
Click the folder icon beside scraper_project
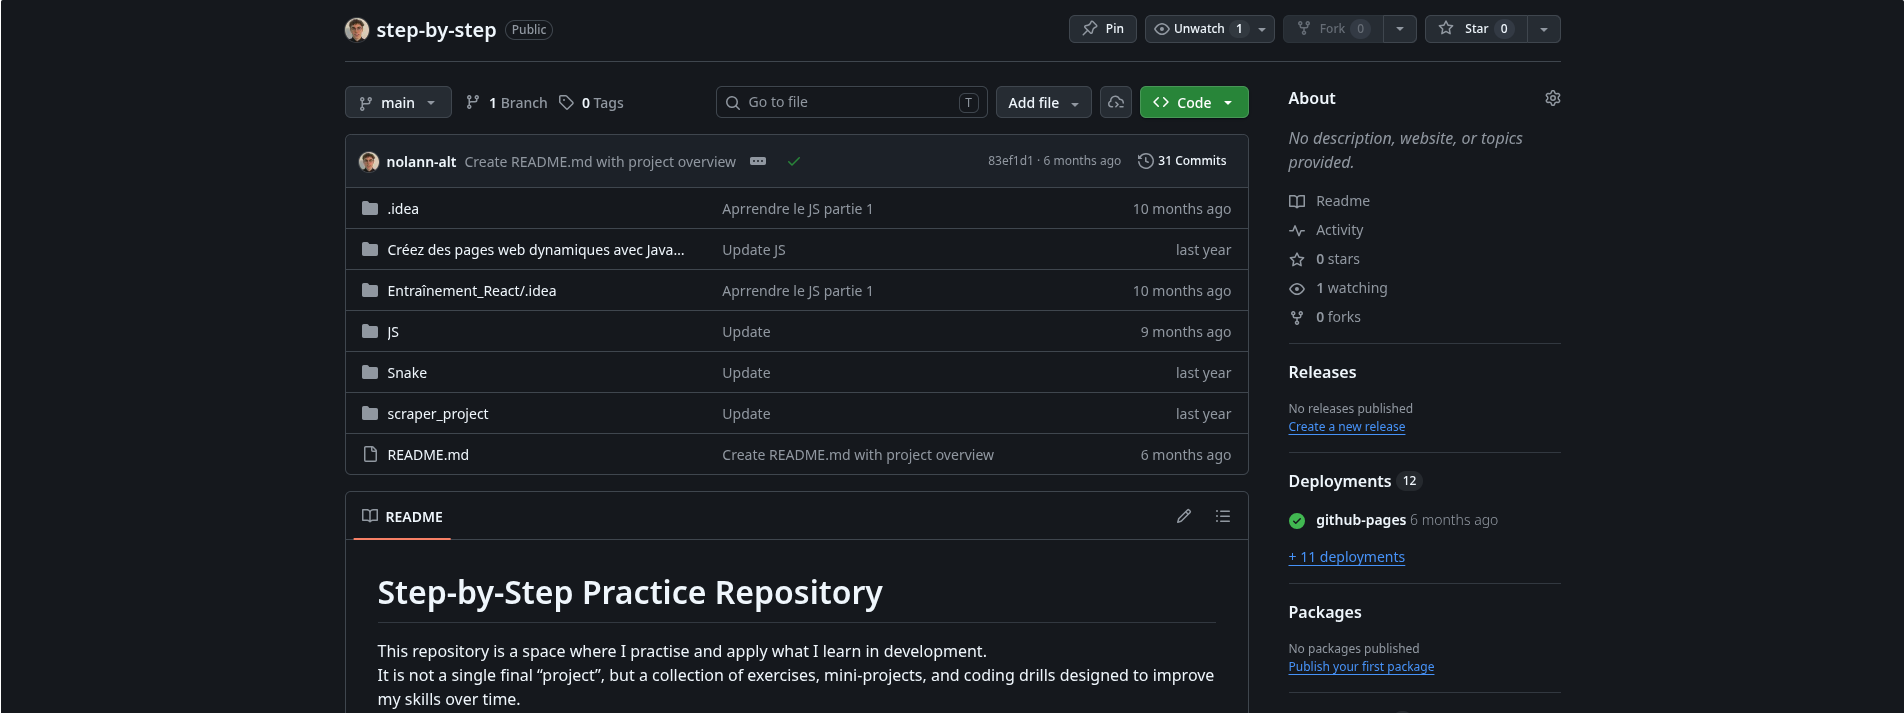click(370, 413)
